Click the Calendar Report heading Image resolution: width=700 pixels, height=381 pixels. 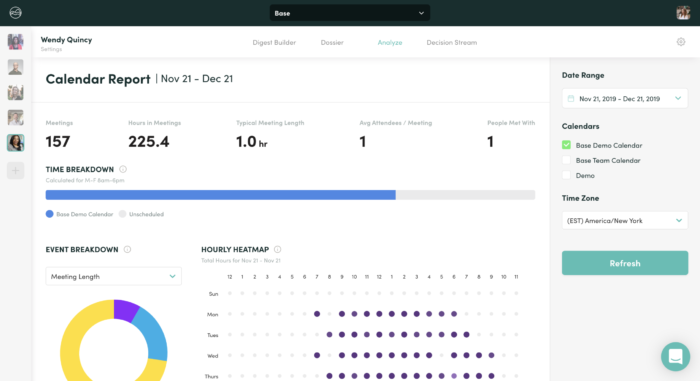tap(98, 79)
